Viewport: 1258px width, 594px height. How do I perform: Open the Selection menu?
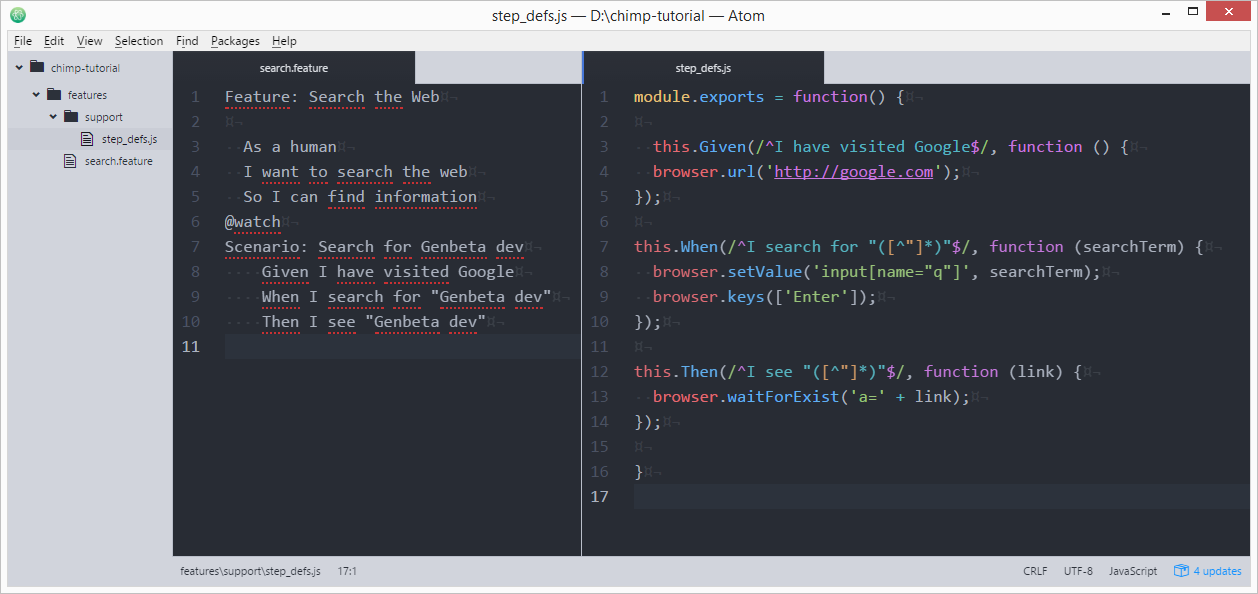pyautogui.click(x=139, y=41)
